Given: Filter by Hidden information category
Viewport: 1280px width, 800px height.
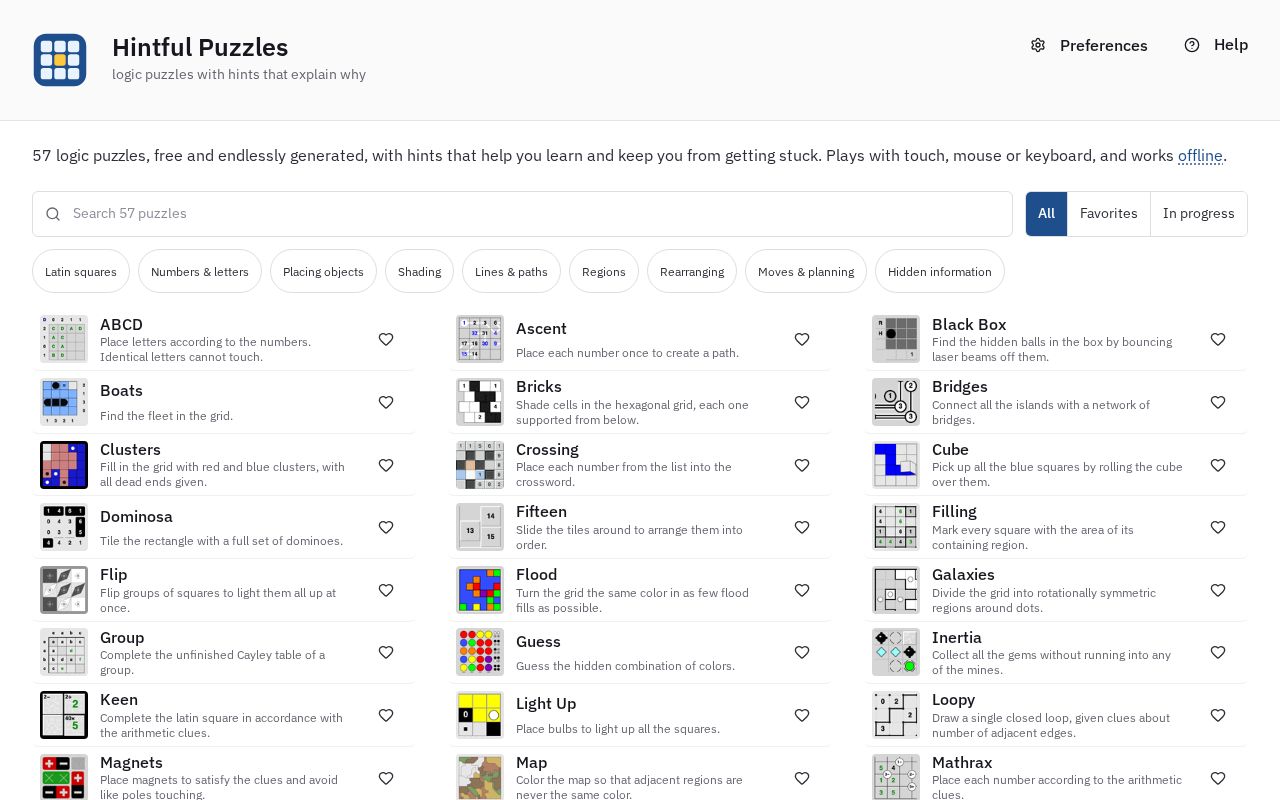Looking at the screenshot, I should click(x=940, y=271).
